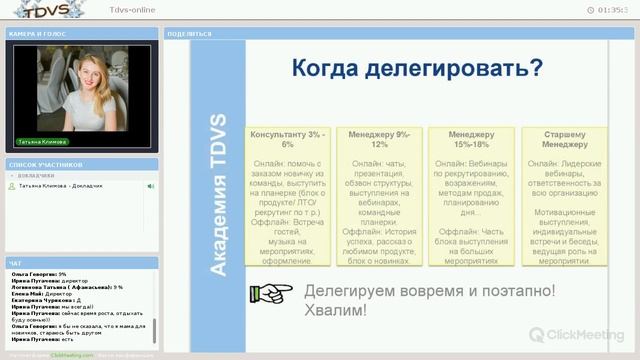The image size is (640, 360).
Task: Open the "Камера и голос" panel header
Action: [x=82, y=34]
